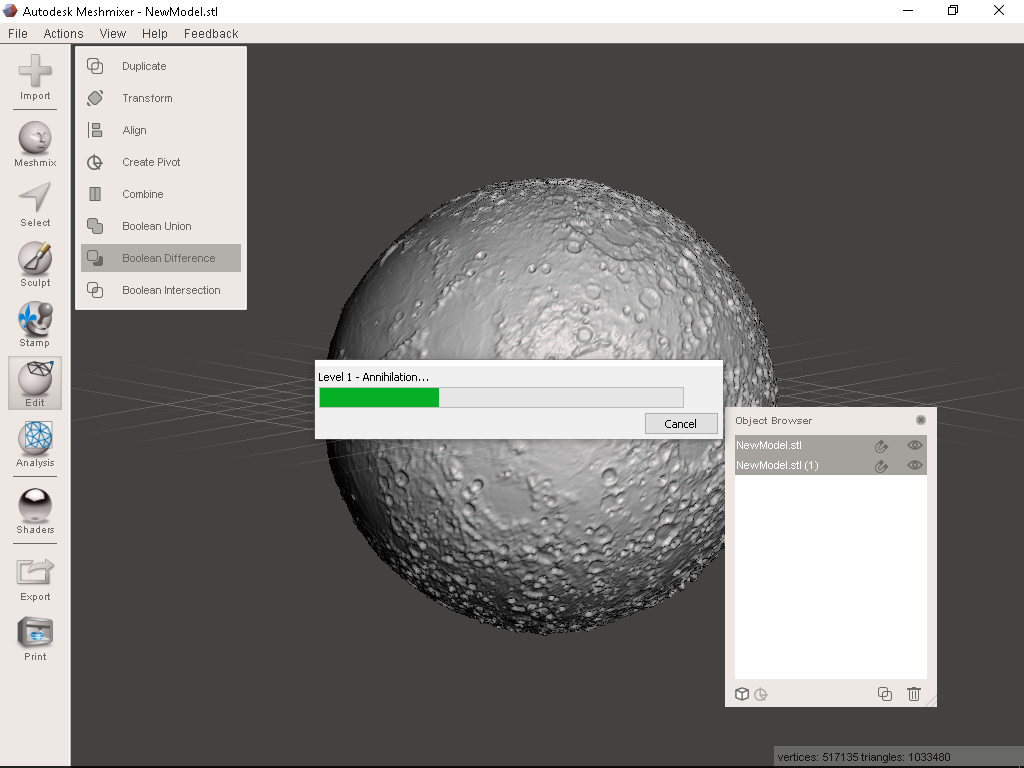1024x768 pixels.
Task: Open the Print tool
Action: click(34, 632)
